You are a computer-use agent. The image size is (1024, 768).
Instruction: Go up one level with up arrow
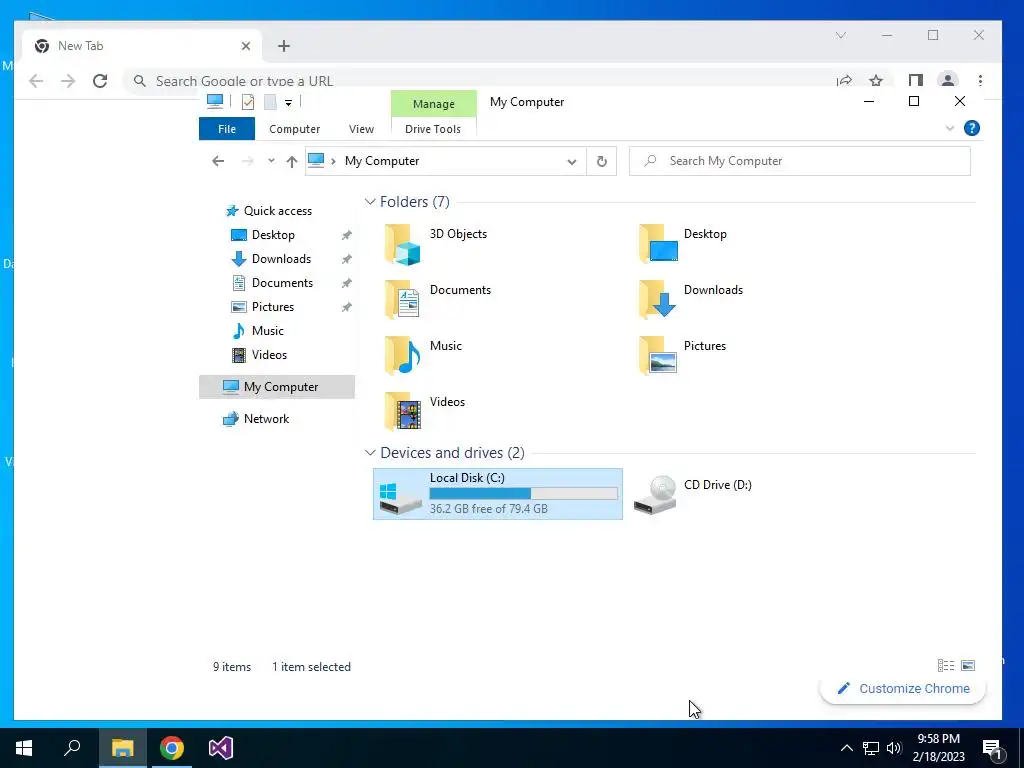(x=291, y=161)
